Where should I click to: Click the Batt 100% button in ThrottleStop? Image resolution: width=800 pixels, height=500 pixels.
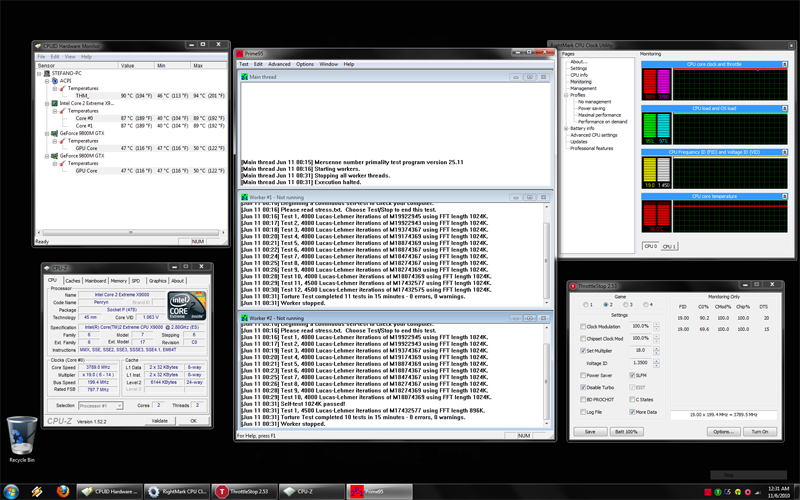626,432
